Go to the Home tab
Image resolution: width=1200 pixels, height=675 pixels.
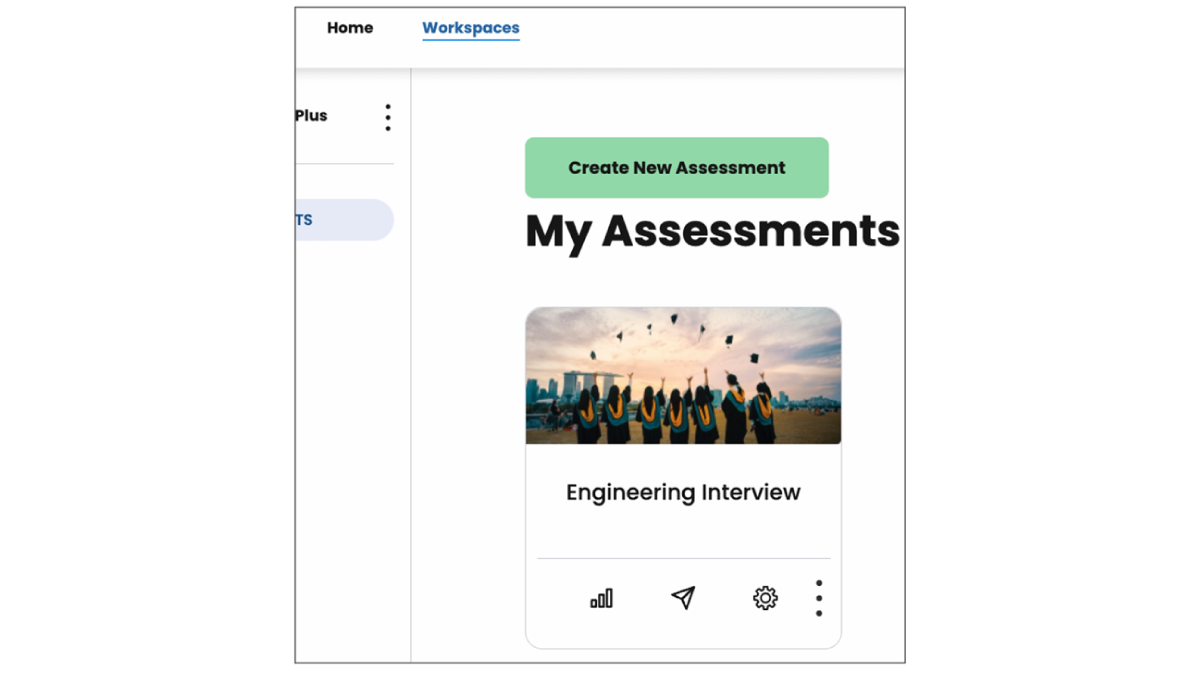pyautogui.click(x=350, y=28)
